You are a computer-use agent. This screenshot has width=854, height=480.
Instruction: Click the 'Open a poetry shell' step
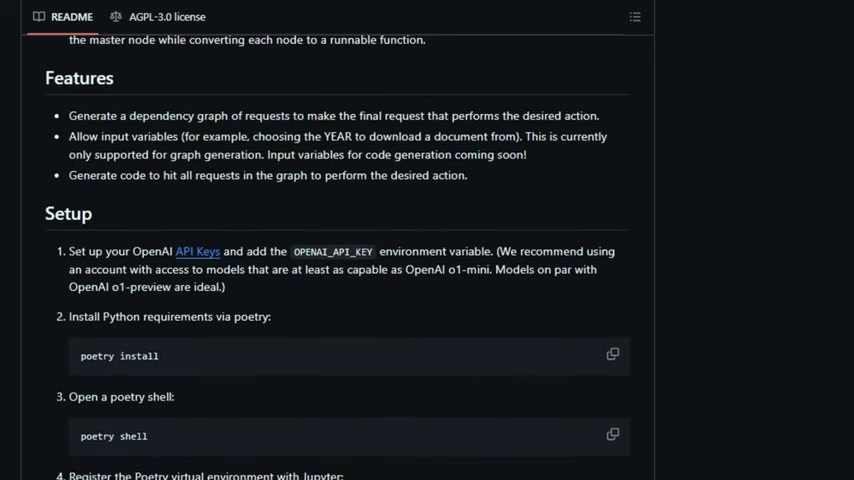pyautogui.click(x=121, y=397)
